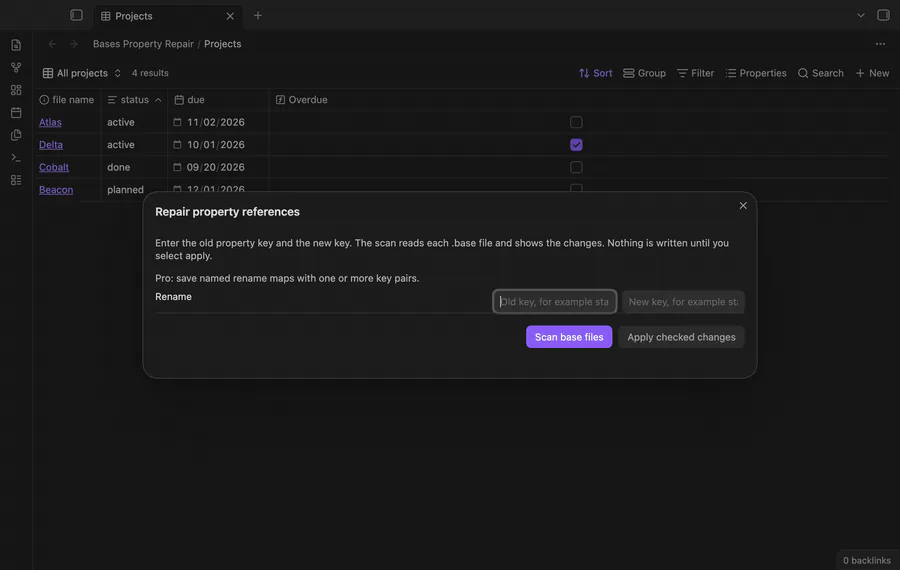Open the Delta note link

pyautogui.click(x=51, y=145)
